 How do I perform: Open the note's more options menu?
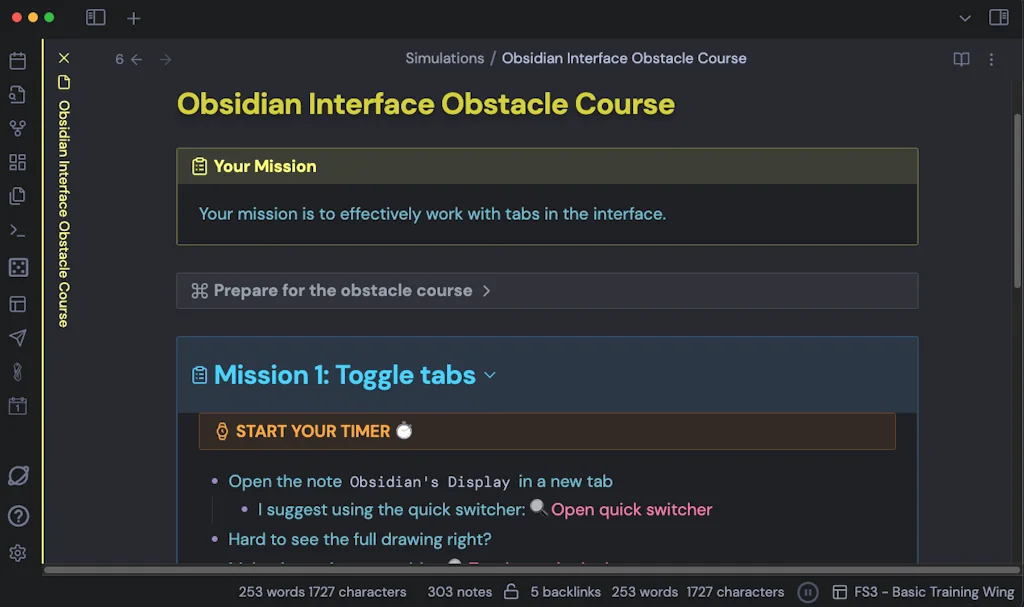click(991, 59)
